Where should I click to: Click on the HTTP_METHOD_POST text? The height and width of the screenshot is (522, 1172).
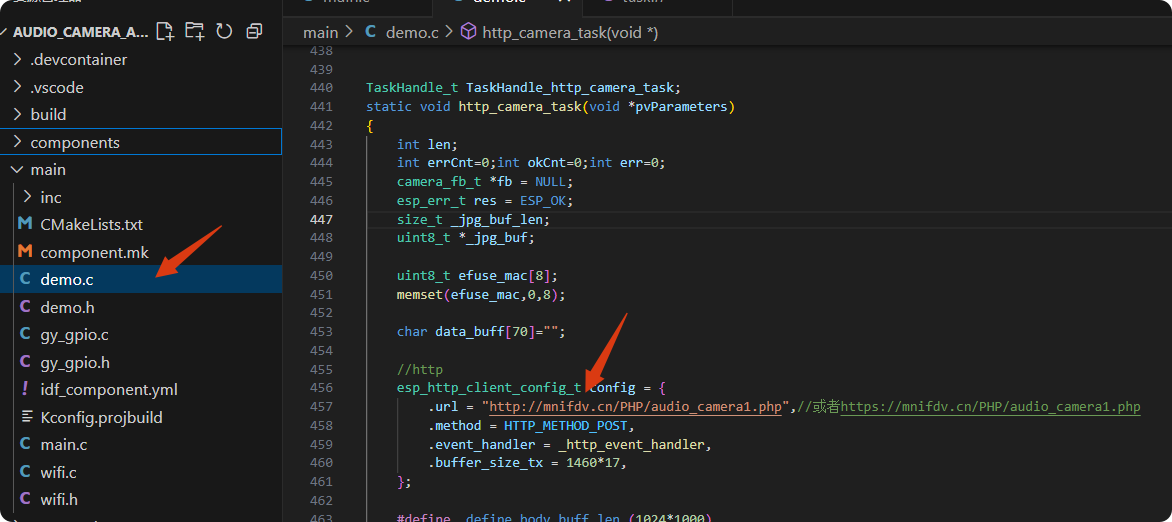tap(568, 426)
